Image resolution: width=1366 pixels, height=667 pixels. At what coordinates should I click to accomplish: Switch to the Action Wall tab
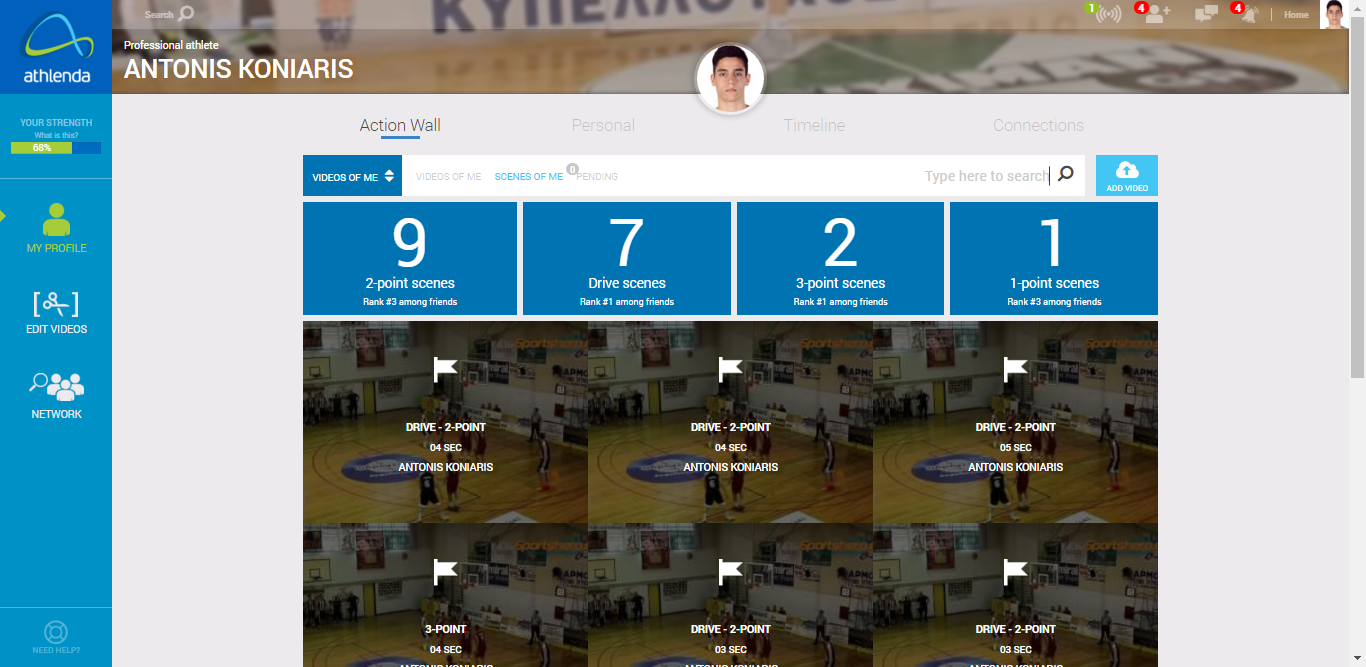pos(400,125)
